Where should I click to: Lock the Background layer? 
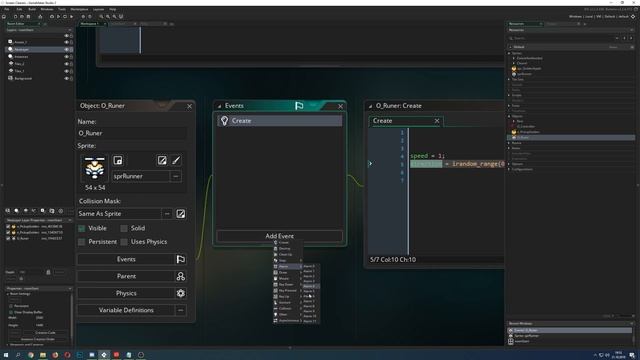tap(71, 78)
